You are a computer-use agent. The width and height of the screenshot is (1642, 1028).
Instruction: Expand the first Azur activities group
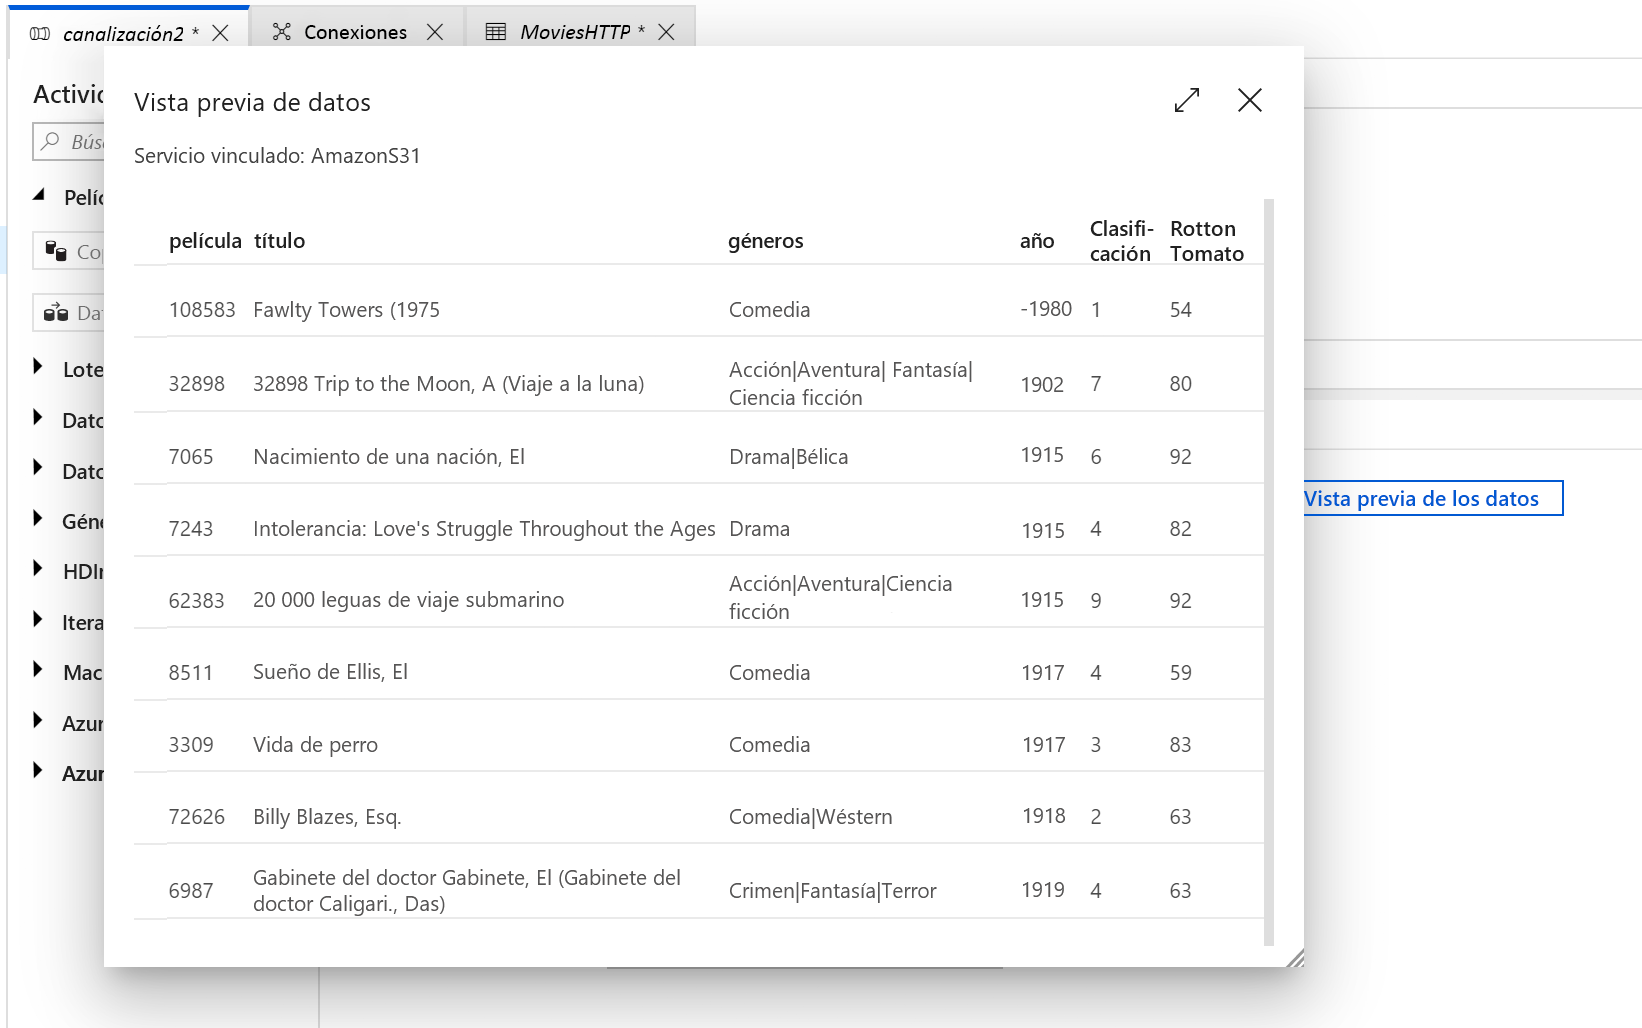click(38, 721)
